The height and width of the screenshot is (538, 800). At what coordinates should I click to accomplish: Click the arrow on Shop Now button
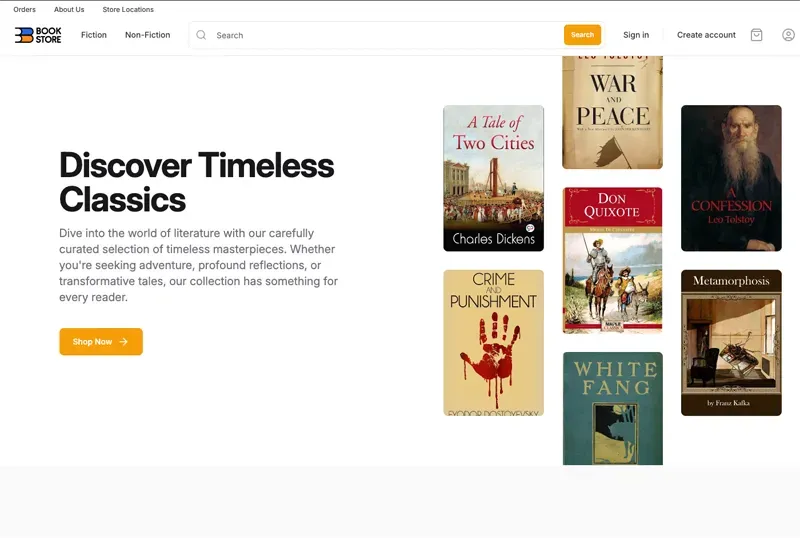coord(124,342)
